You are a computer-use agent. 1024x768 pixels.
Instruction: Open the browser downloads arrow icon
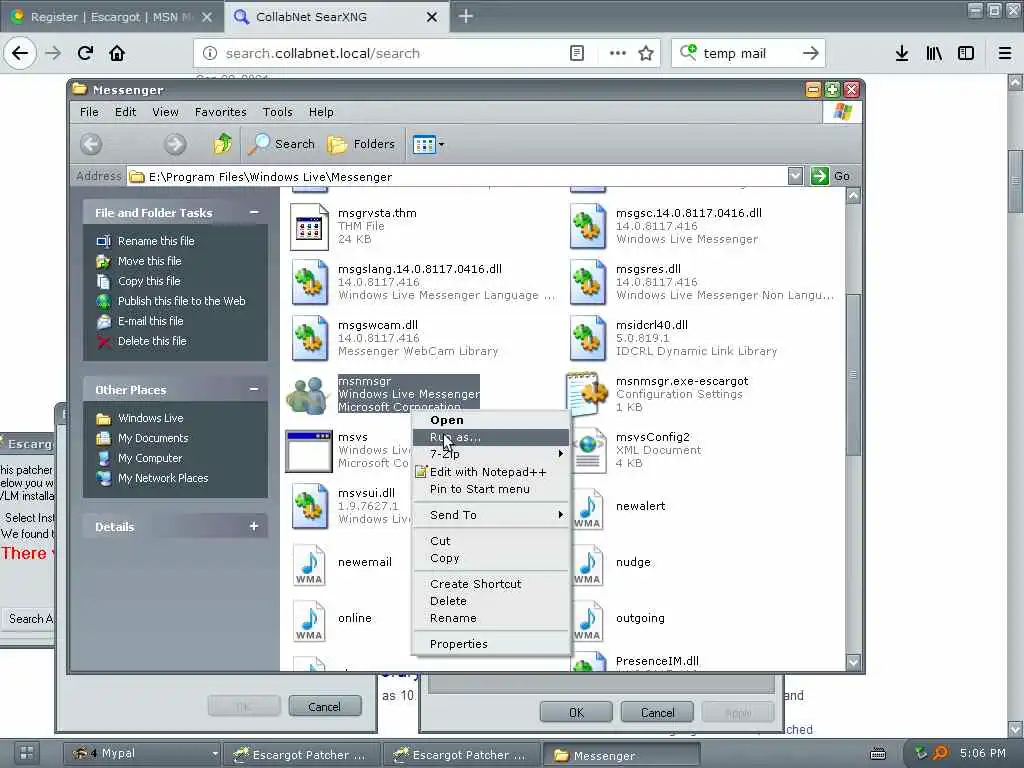tap(901, 53)
